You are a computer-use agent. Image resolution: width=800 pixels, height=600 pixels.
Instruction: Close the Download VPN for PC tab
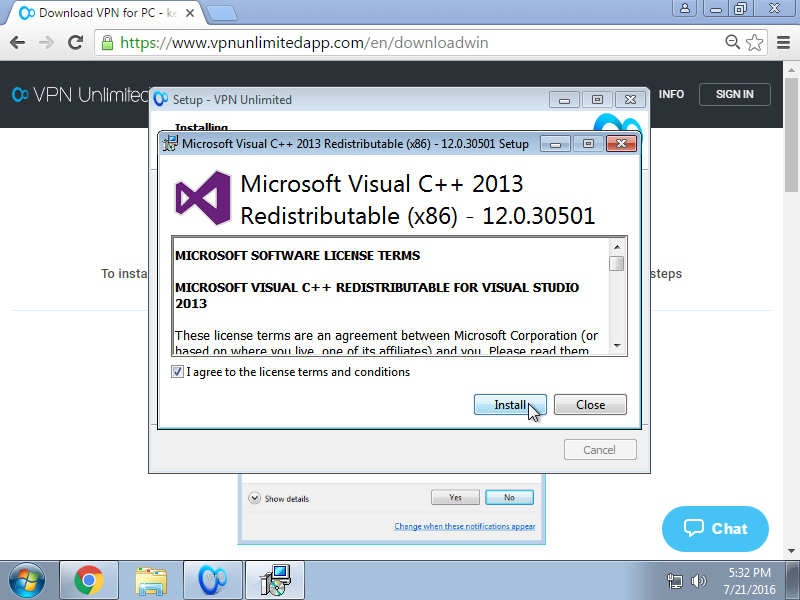pos(189,13)
